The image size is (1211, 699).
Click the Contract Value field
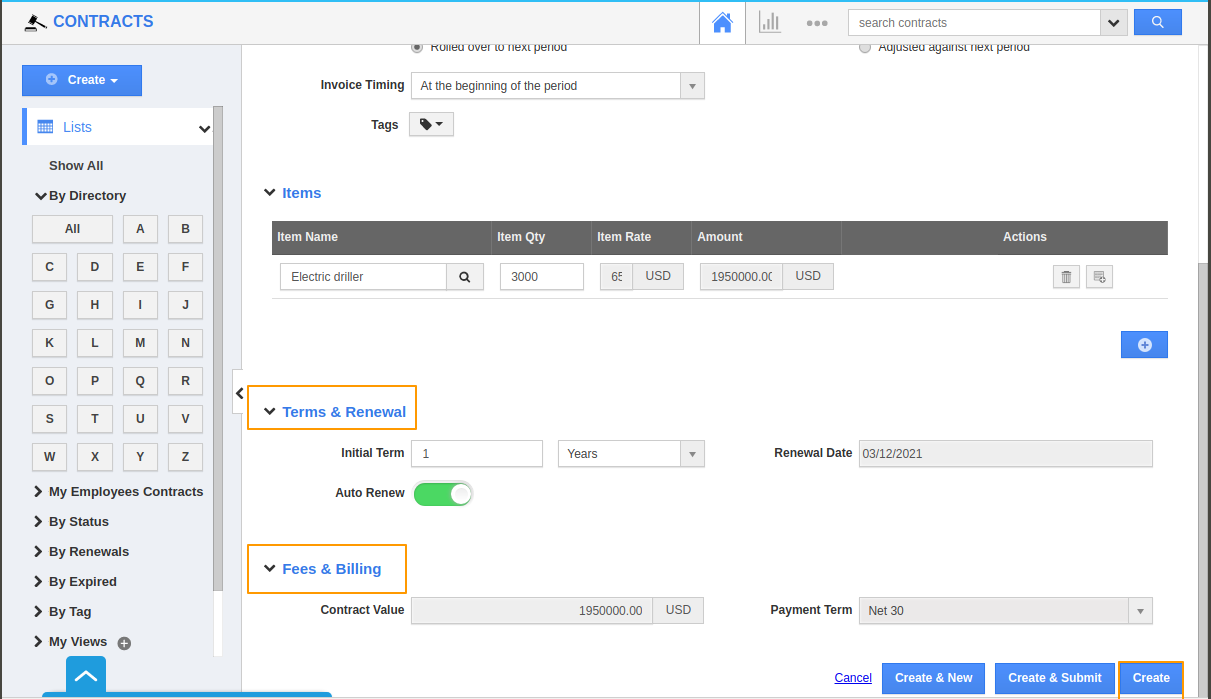[x=532, y=610]
